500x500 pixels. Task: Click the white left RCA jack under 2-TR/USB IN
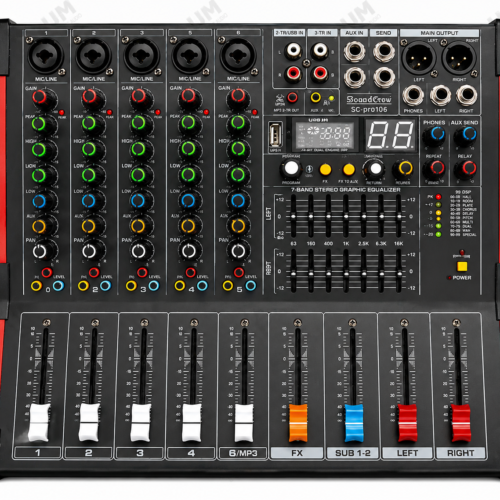pos(293,50)
